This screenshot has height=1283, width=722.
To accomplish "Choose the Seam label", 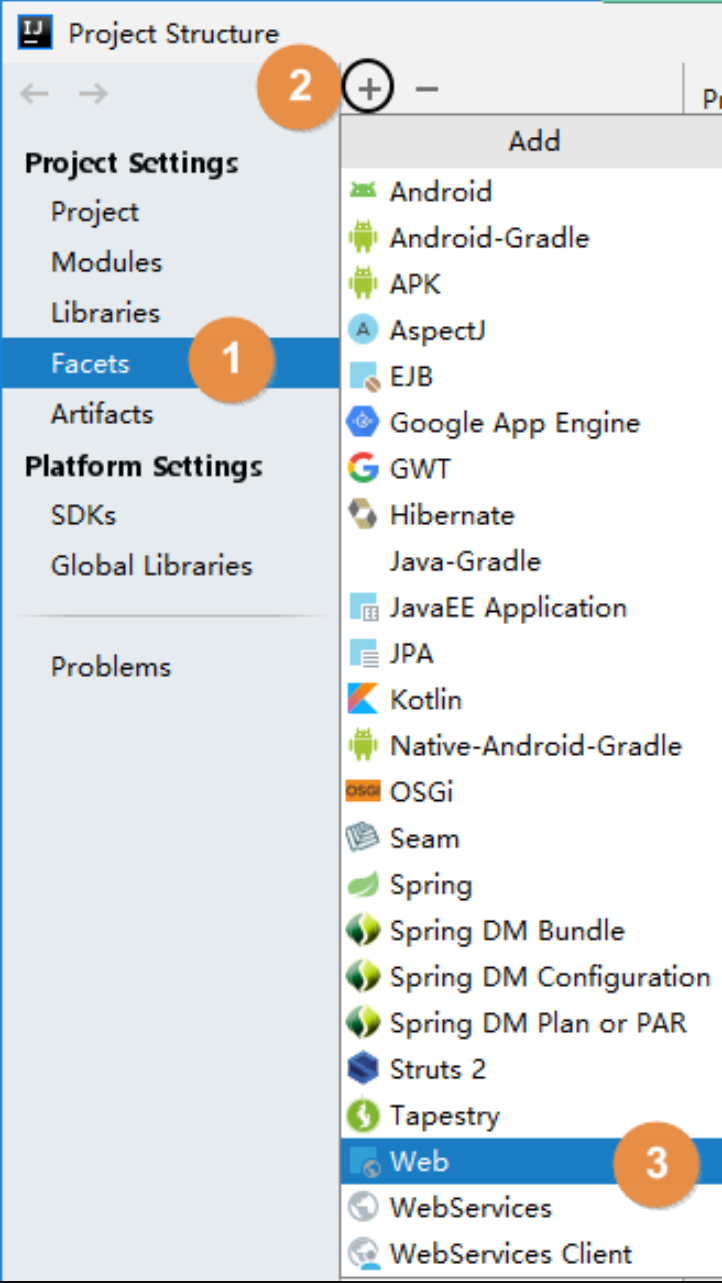I will (425, 838).
